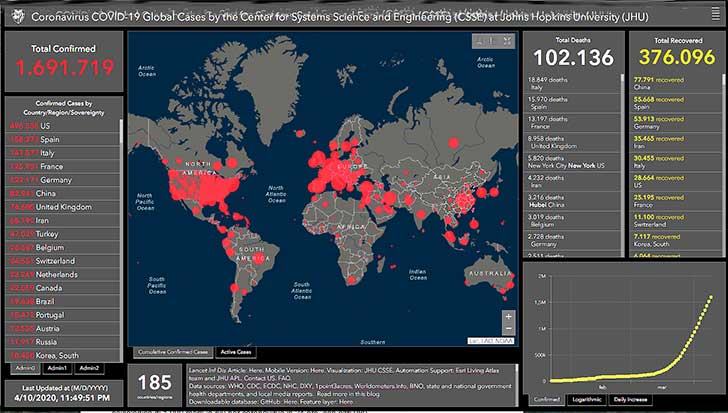Screen dimensions: 728x413
Task: Select Spain in the confirmed cases list
Action: coord(63,139)
